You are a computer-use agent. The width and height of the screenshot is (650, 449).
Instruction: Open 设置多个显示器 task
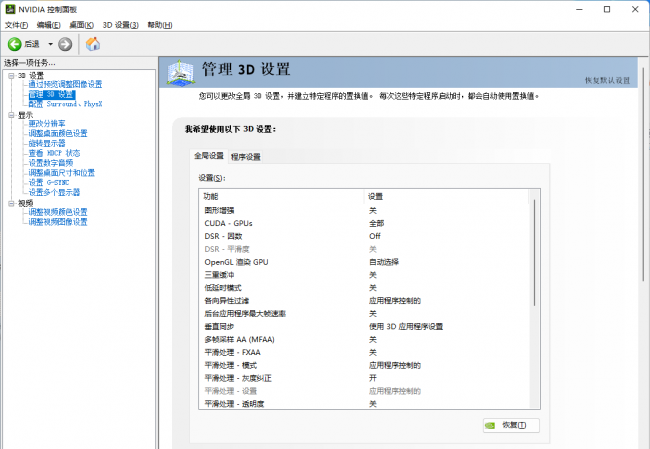tap(54, 192)
